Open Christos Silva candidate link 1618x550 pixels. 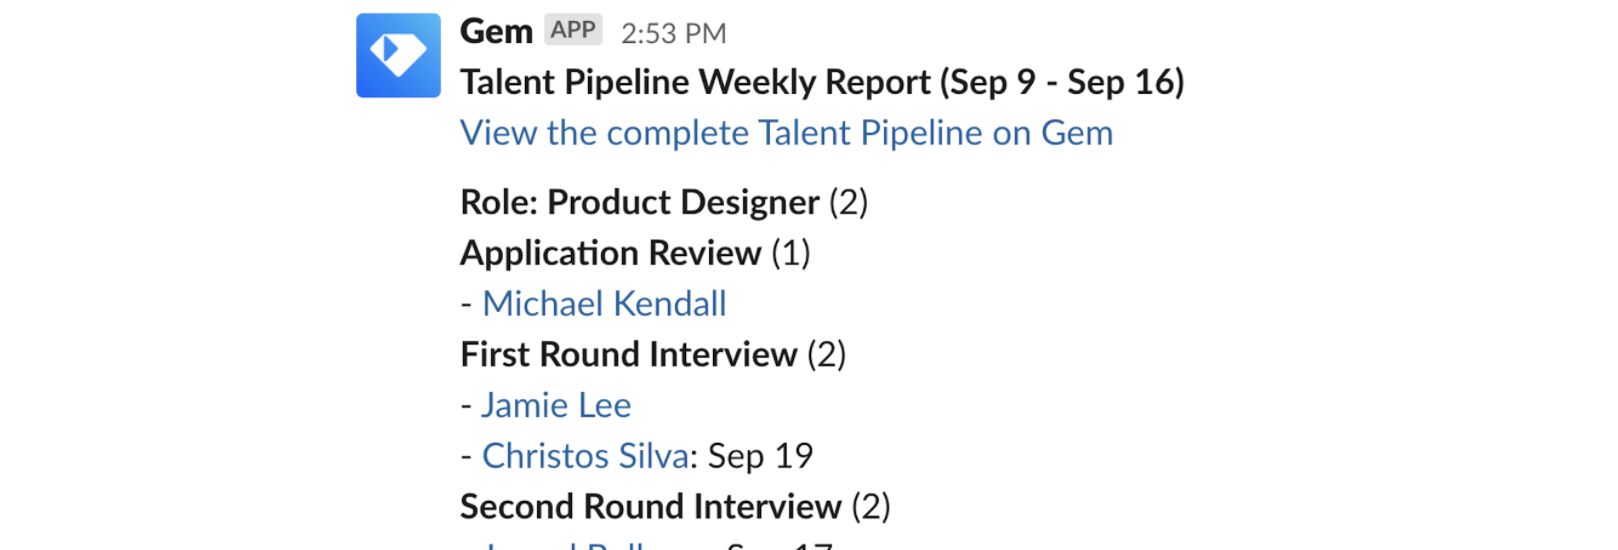click(585, 456)
